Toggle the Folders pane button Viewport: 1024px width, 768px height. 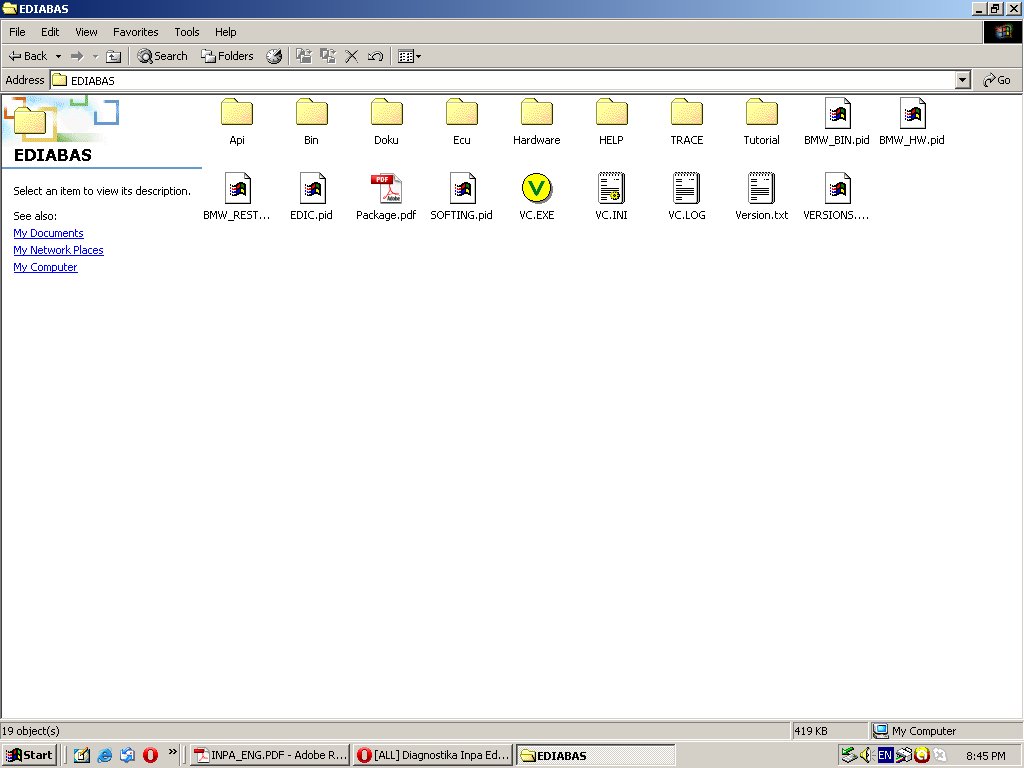pyautogui.click(x=228, y=56)
